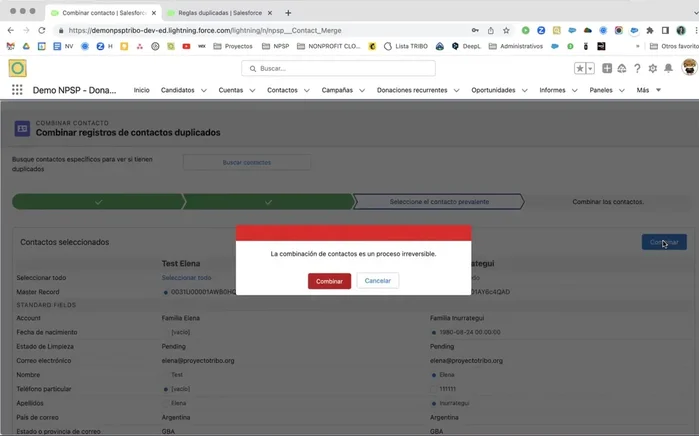Open the Google Docs NV bookmark

pyautogui.click(x=63, y=46)
